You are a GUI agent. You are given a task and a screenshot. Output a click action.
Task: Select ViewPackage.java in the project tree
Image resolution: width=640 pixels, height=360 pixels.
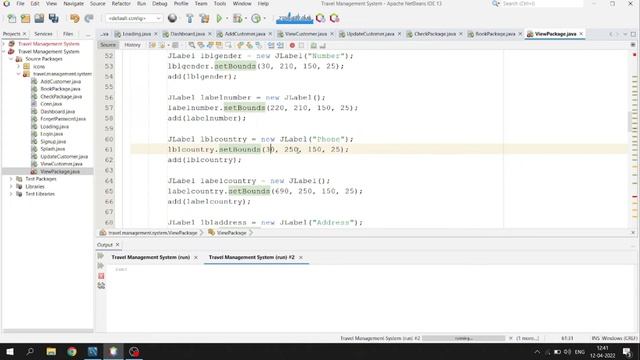click(x=60, y=171)
